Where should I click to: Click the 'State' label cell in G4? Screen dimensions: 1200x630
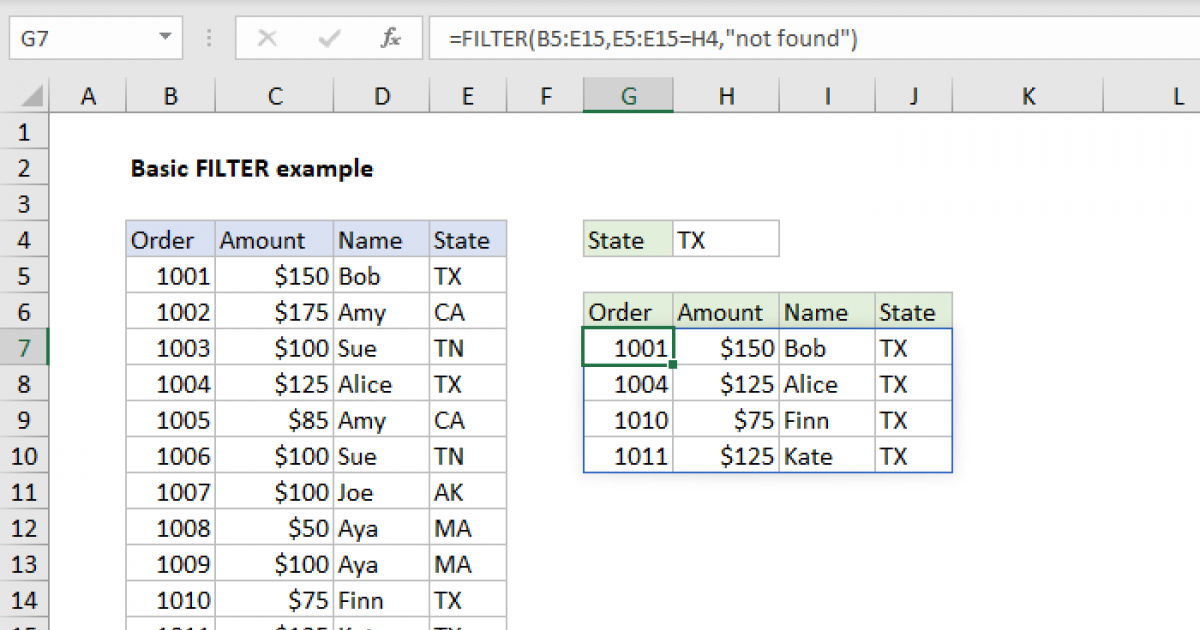coord(628,240)
